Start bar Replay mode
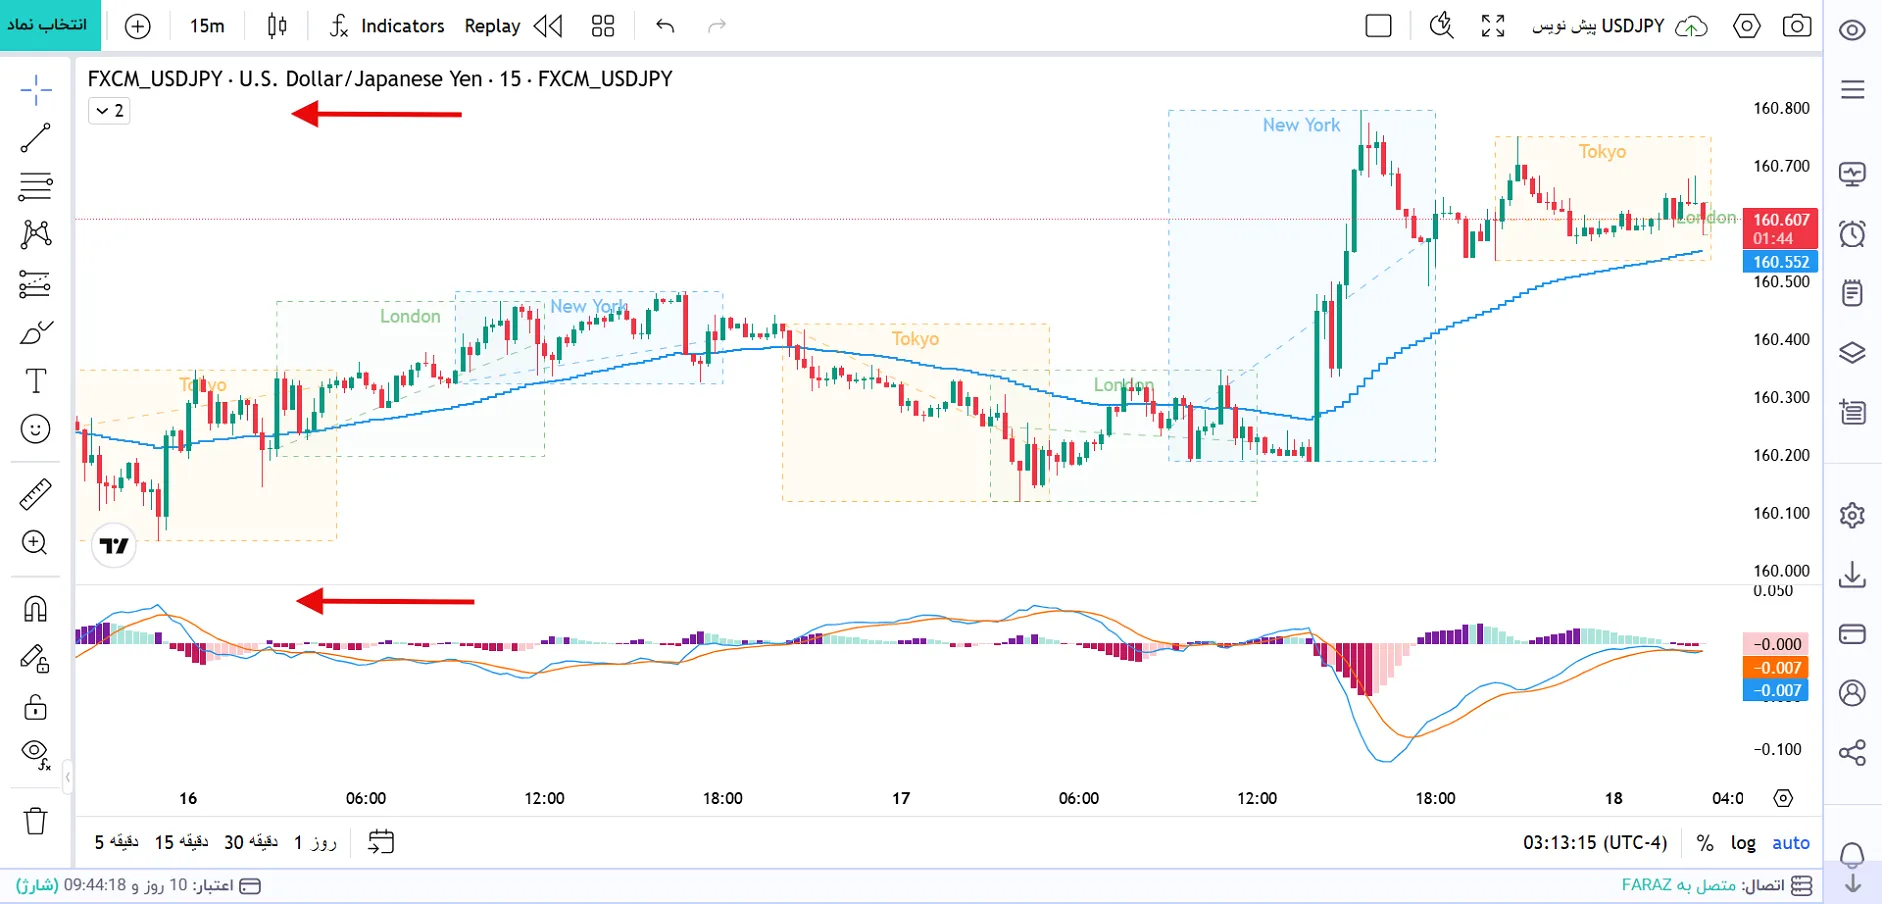Screen dimensions: 1882x904 click(x=513, y=26)
